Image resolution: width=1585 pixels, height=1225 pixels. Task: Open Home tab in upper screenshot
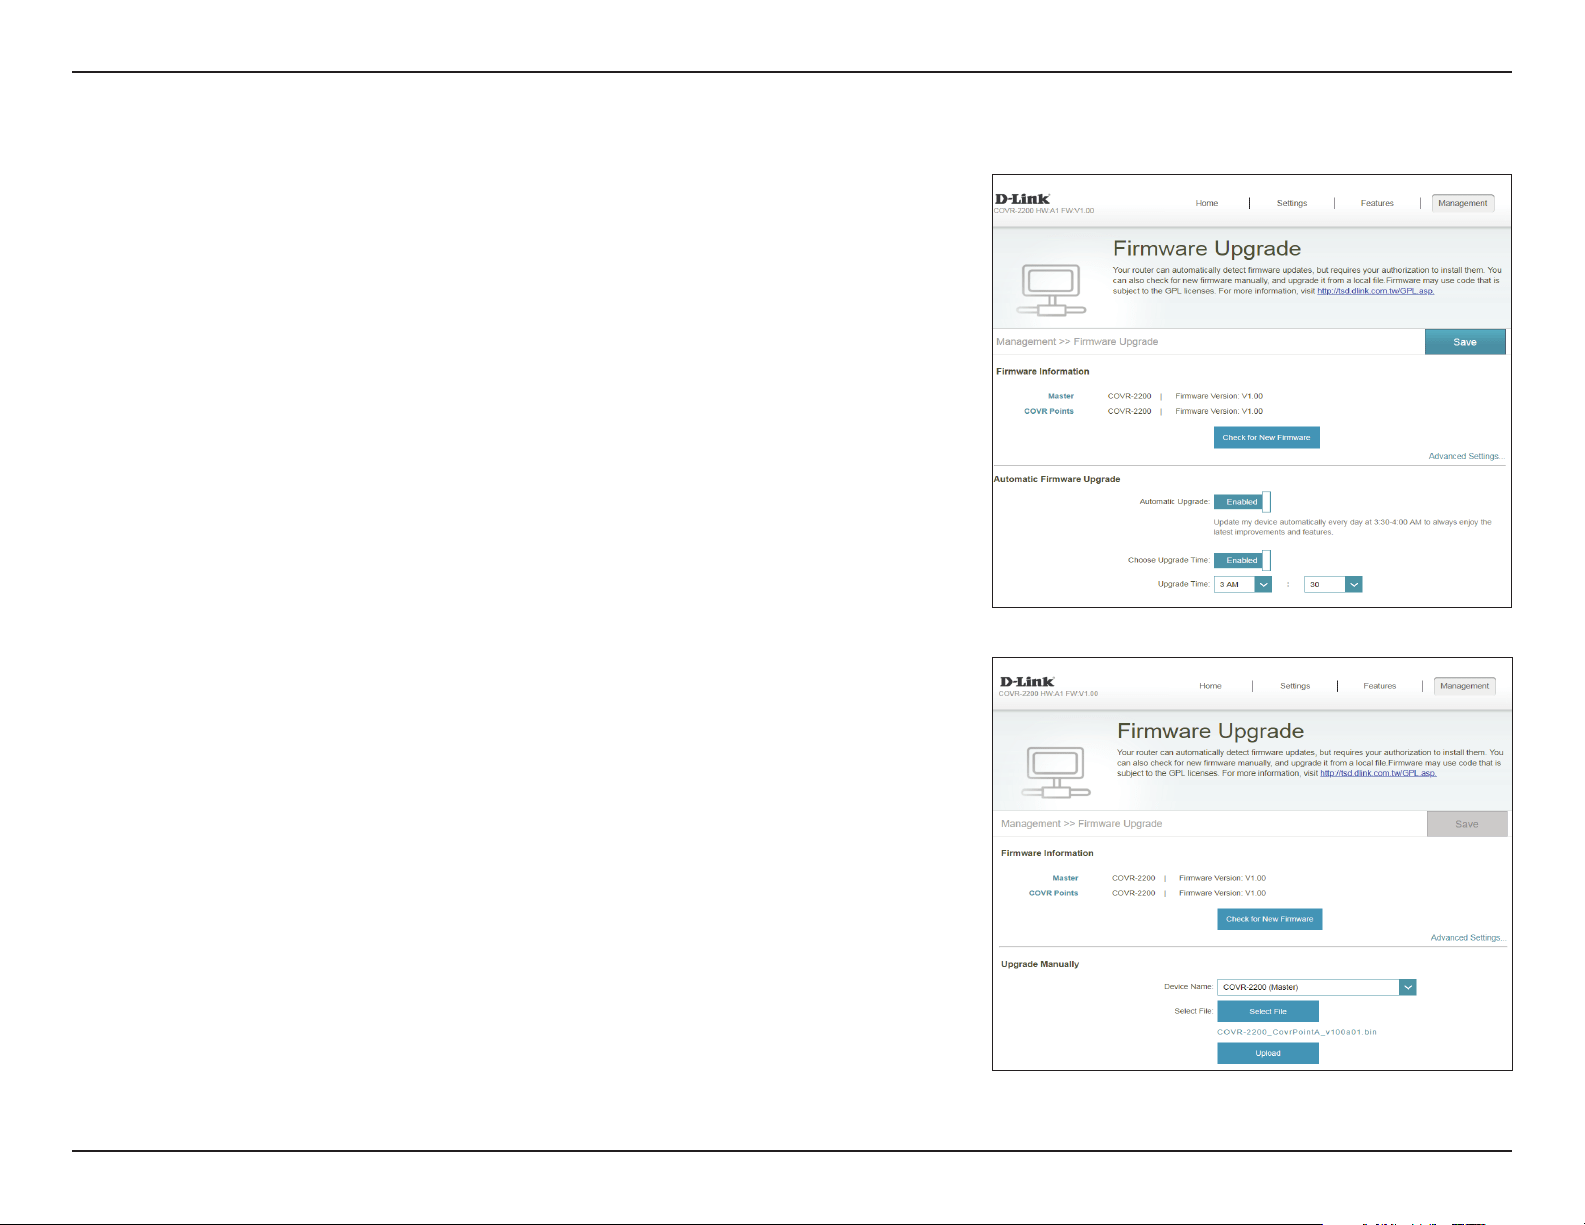click(x=1207, y=203)
